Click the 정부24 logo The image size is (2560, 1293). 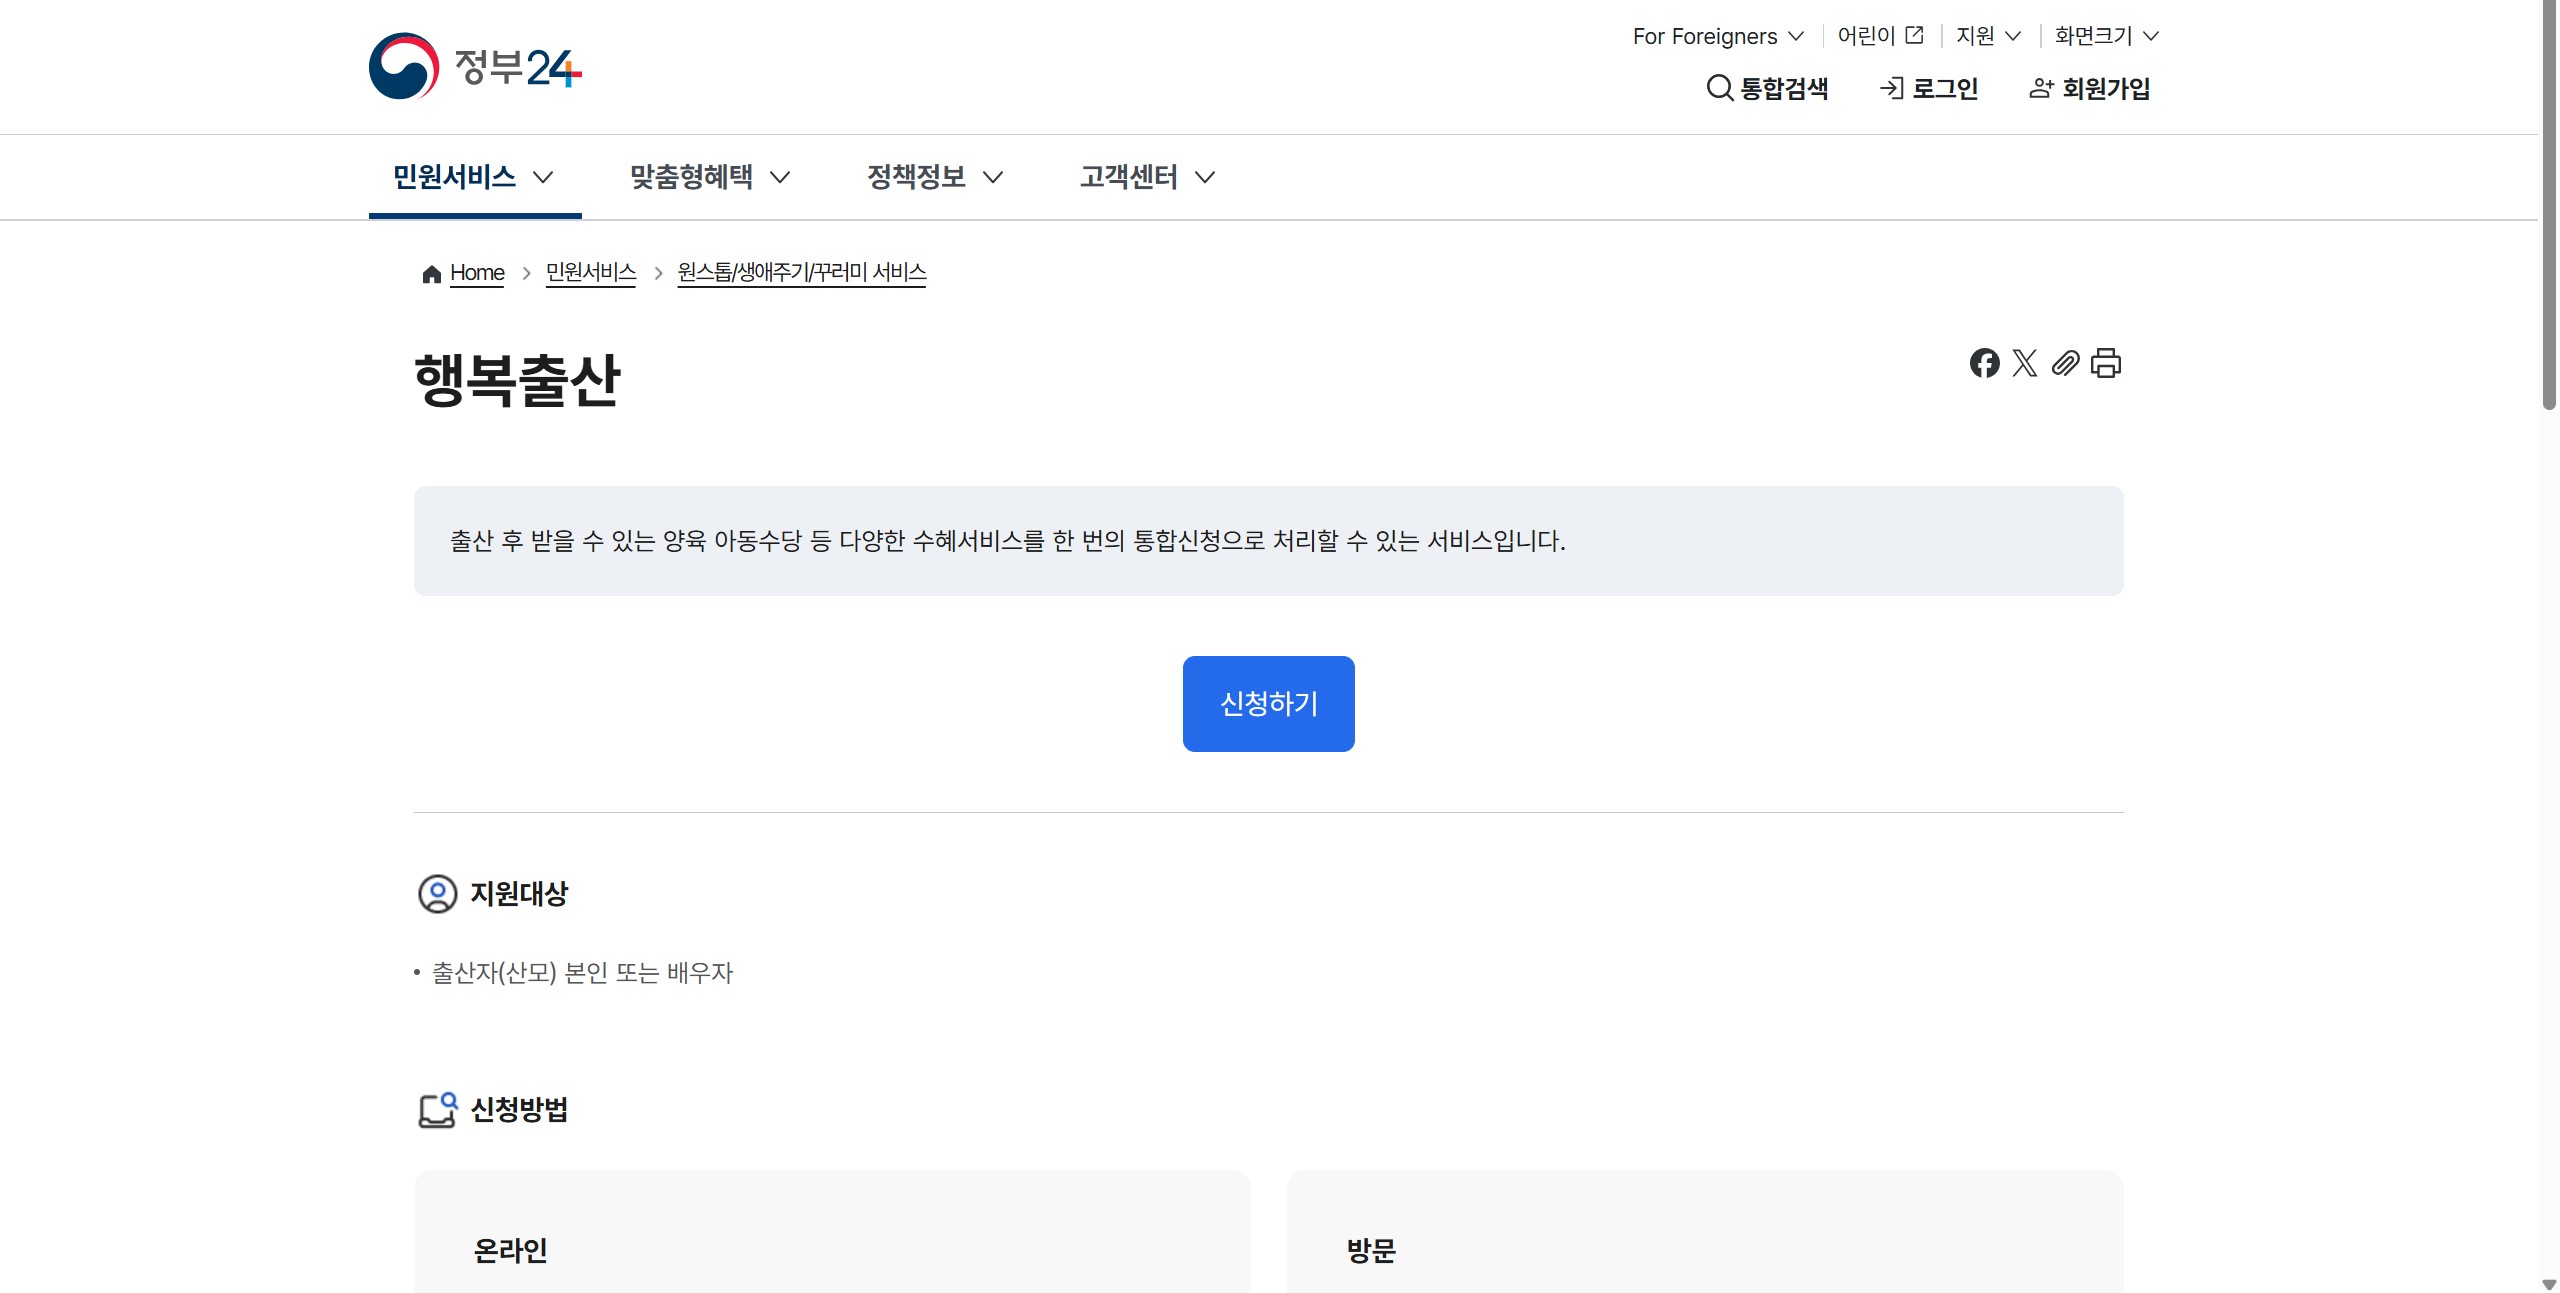point(475,67)
